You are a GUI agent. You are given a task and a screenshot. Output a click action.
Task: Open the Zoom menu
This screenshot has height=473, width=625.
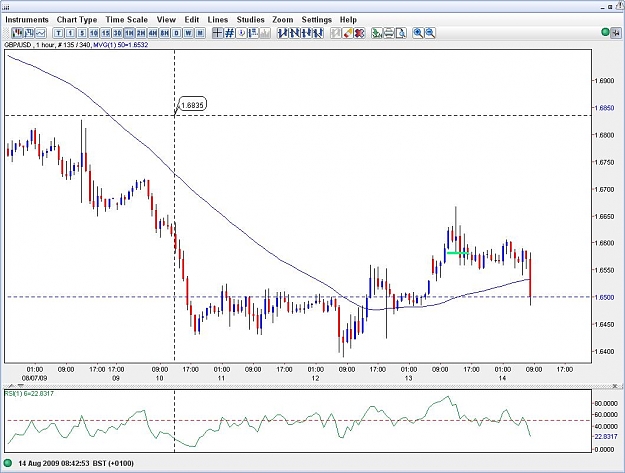coord(283,20)
